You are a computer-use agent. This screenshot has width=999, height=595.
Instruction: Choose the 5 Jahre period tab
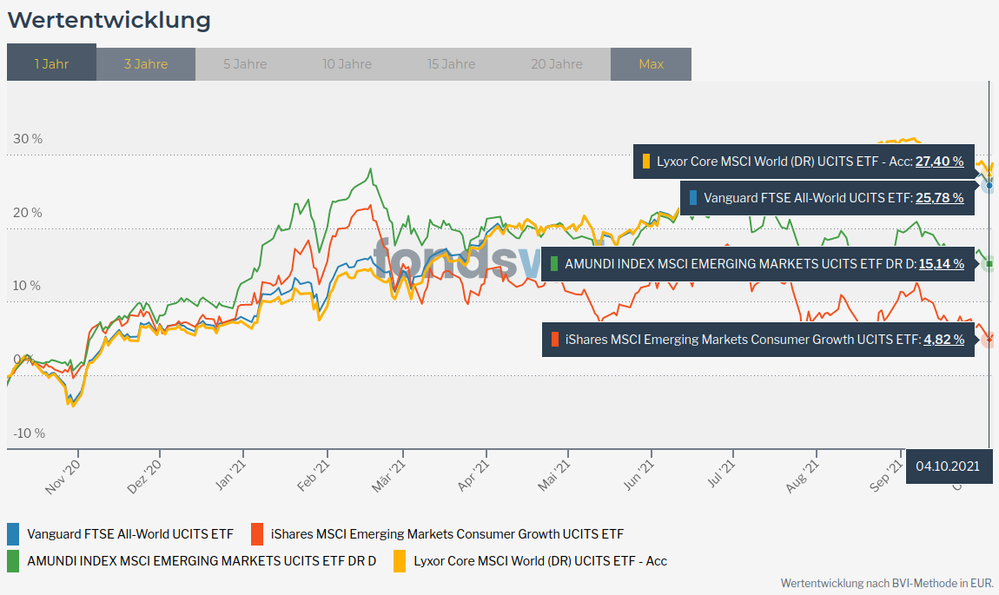click(245, 64)
